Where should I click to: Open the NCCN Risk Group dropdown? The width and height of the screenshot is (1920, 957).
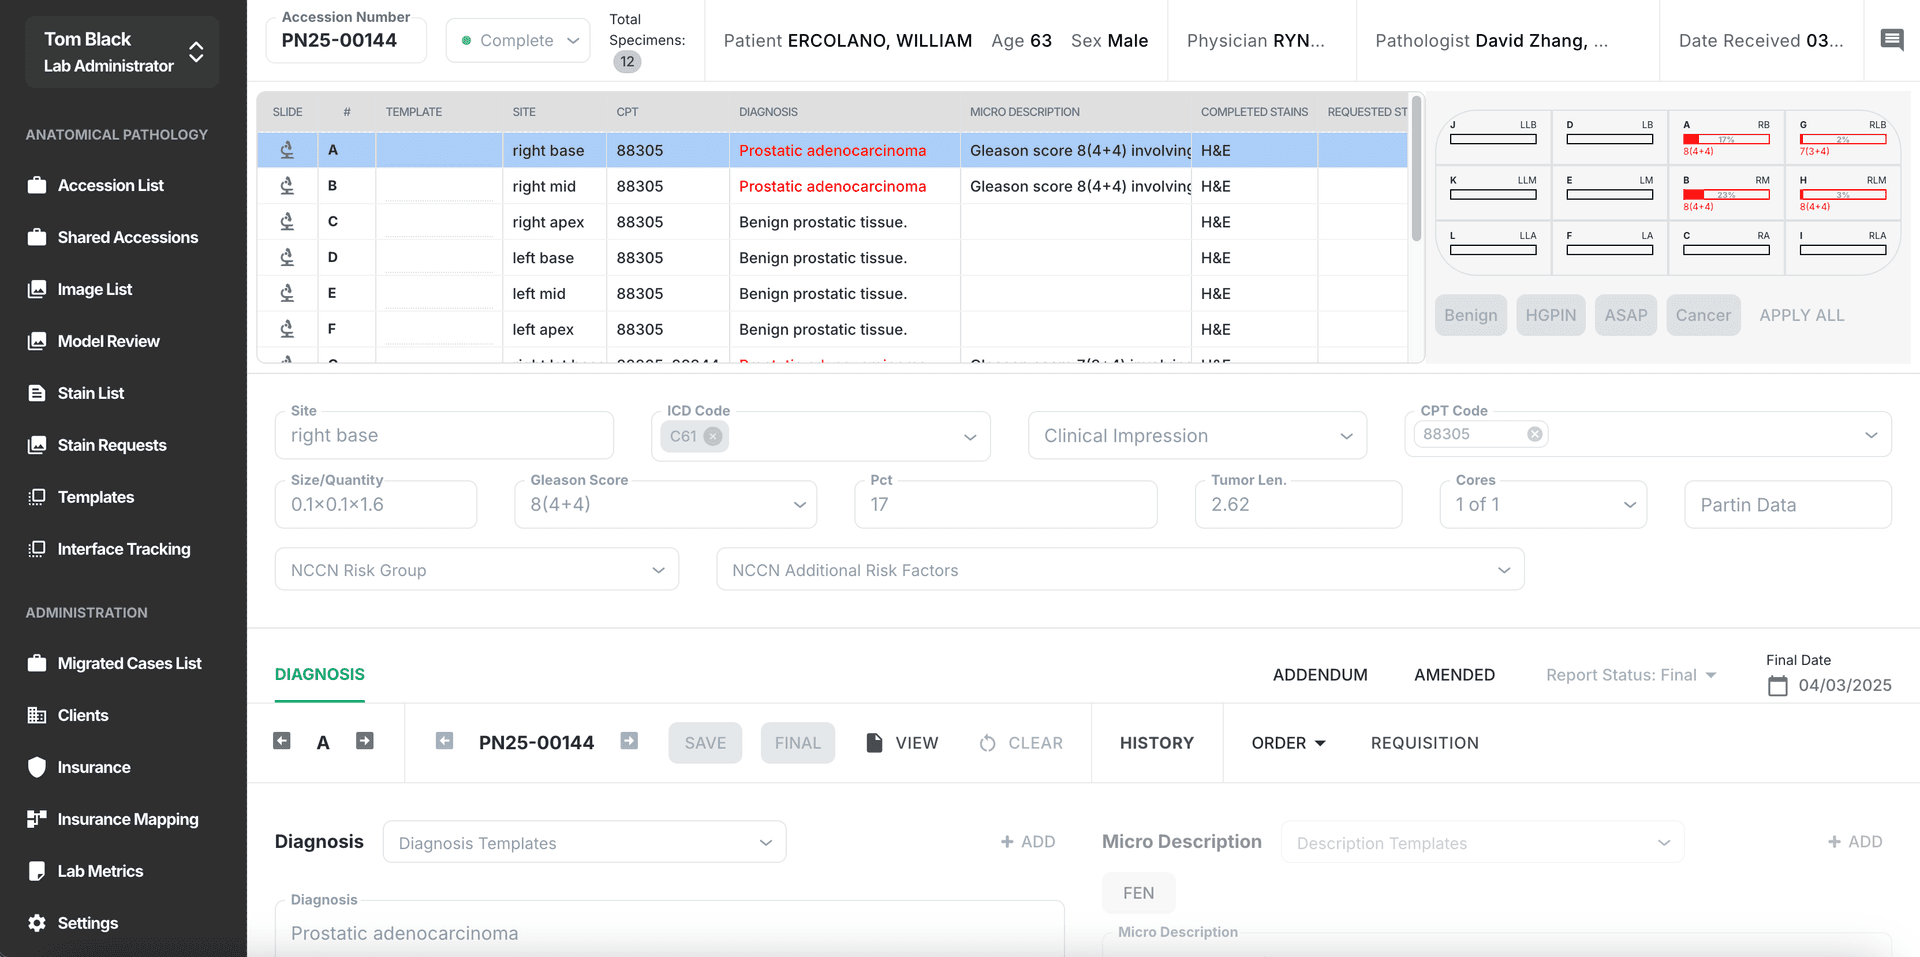coord(477,570)
